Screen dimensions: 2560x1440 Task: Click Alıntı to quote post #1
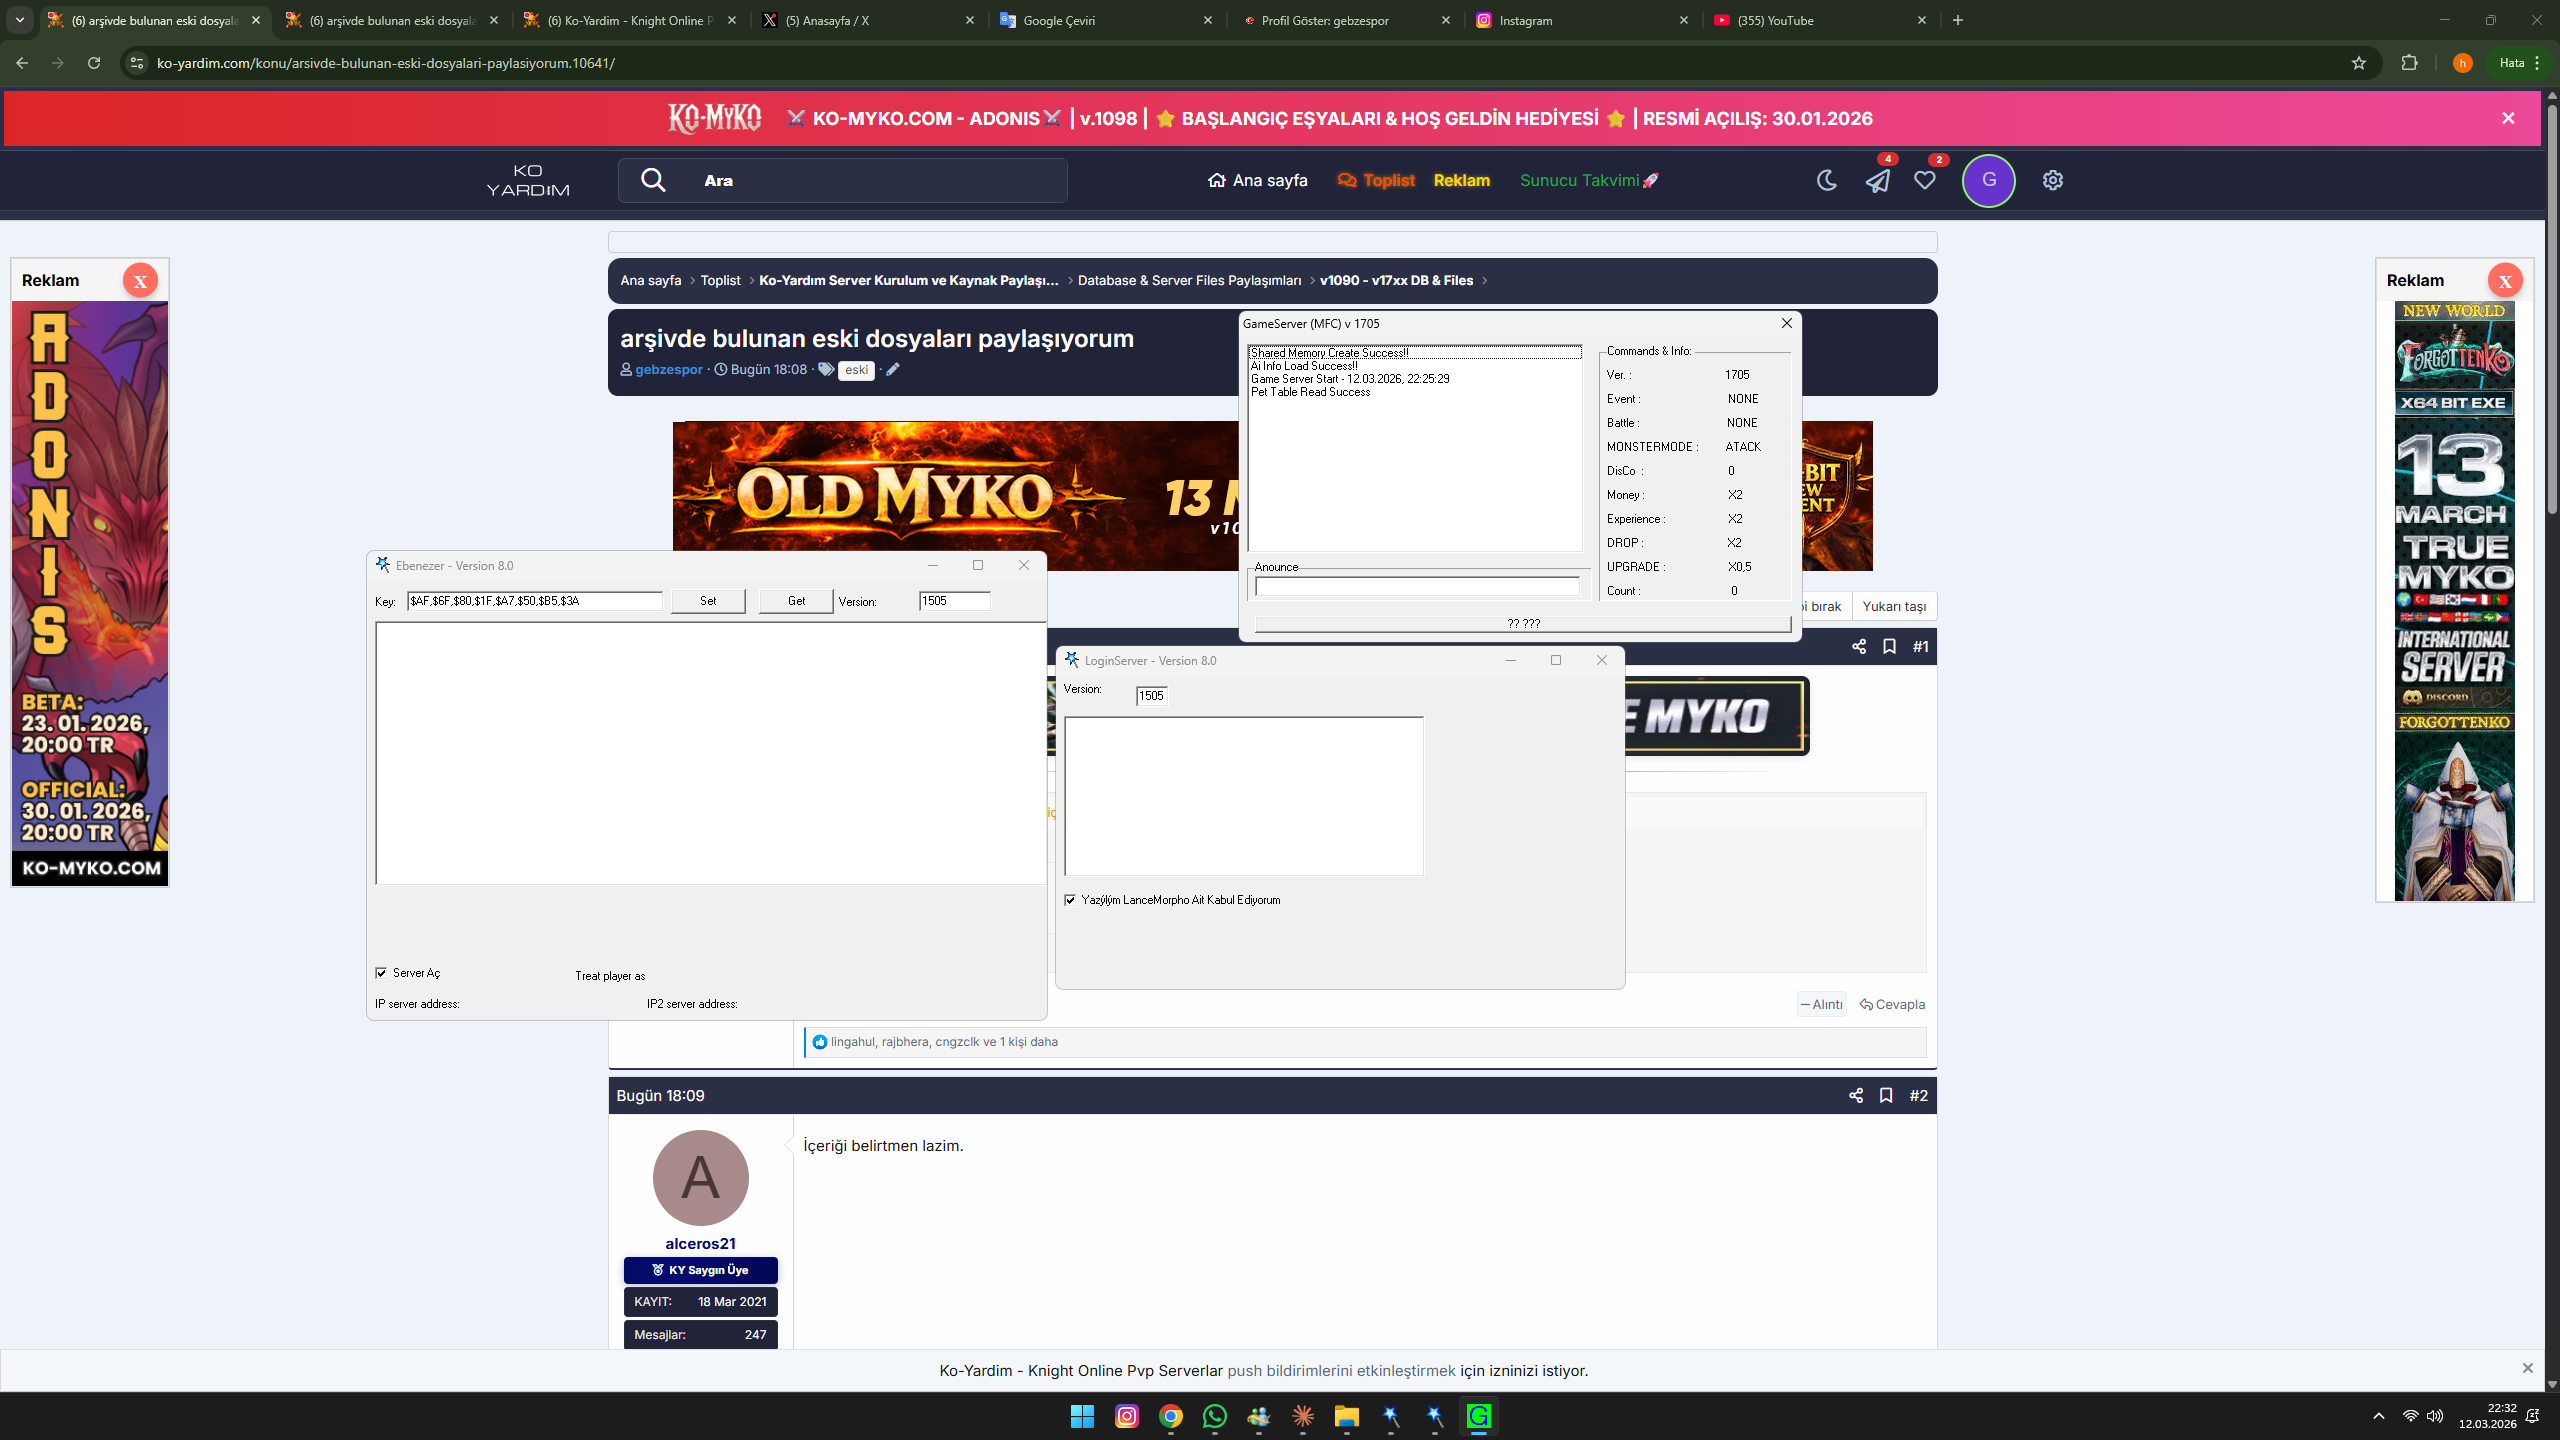(1821, 1004)
